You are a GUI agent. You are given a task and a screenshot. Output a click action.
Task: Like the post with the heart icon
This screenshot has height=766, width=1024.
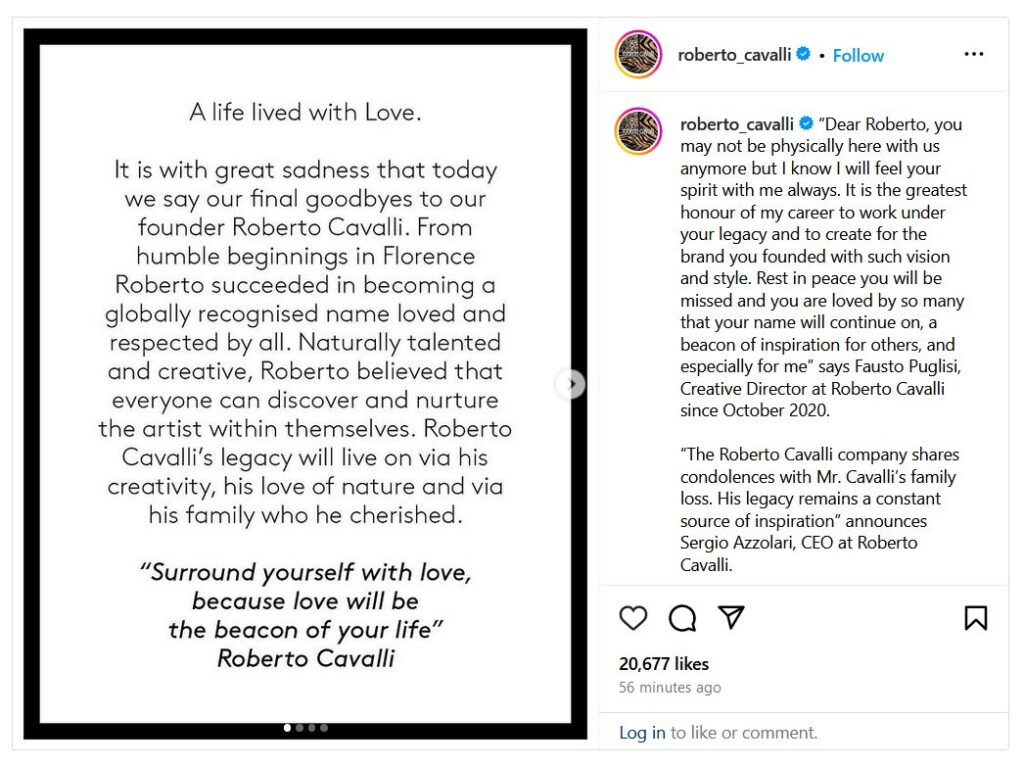(633, 618)
